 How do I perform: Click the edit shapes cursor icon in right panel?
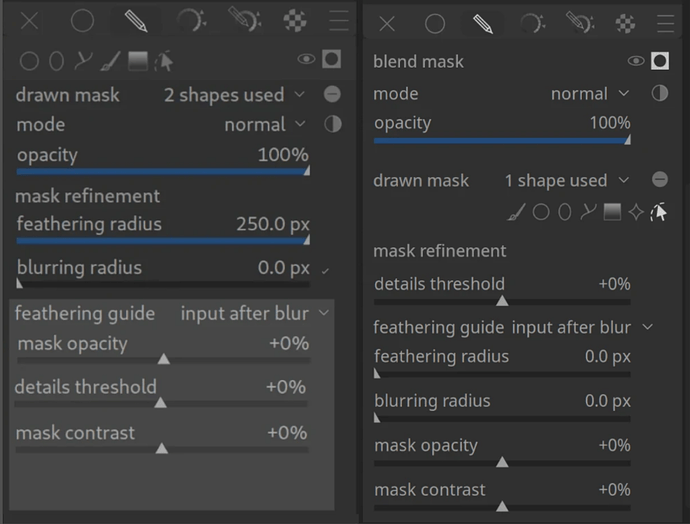pos(659,211)
